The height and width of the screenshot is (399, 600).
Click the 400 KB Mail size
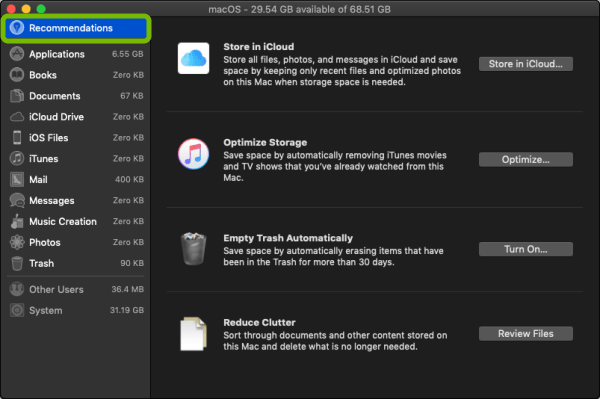point(129,179)
